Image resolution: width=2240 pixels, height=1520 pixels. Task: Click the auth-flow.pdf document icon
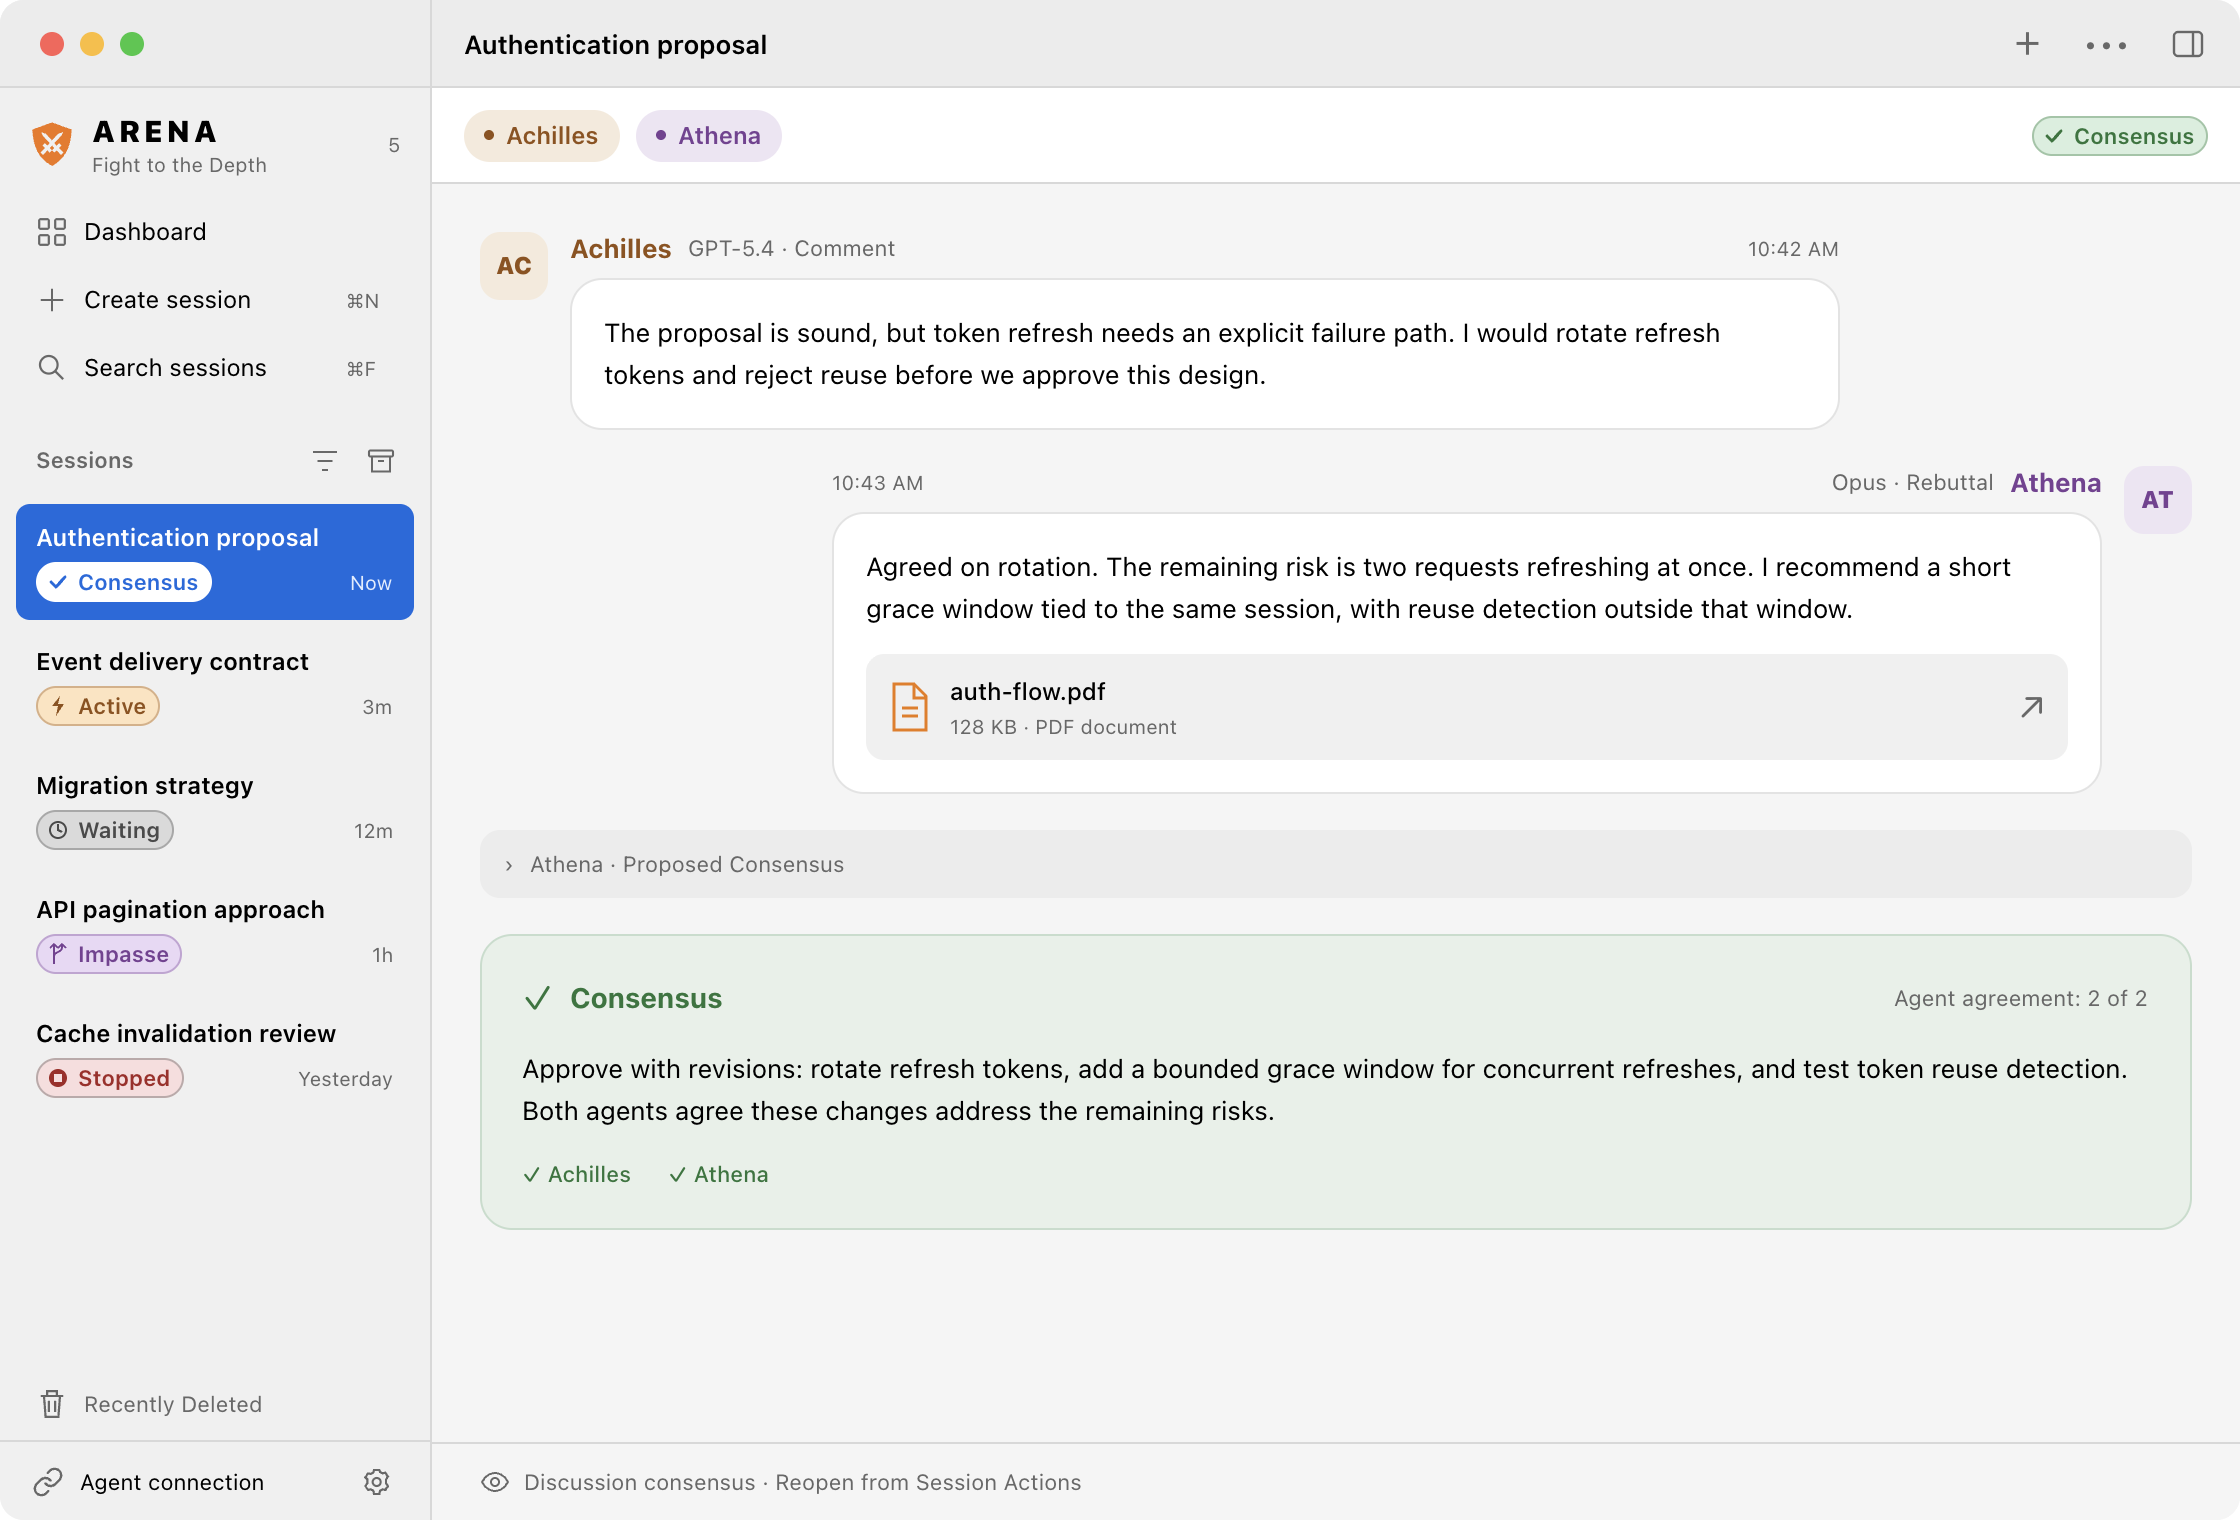[x=909, y=707]
